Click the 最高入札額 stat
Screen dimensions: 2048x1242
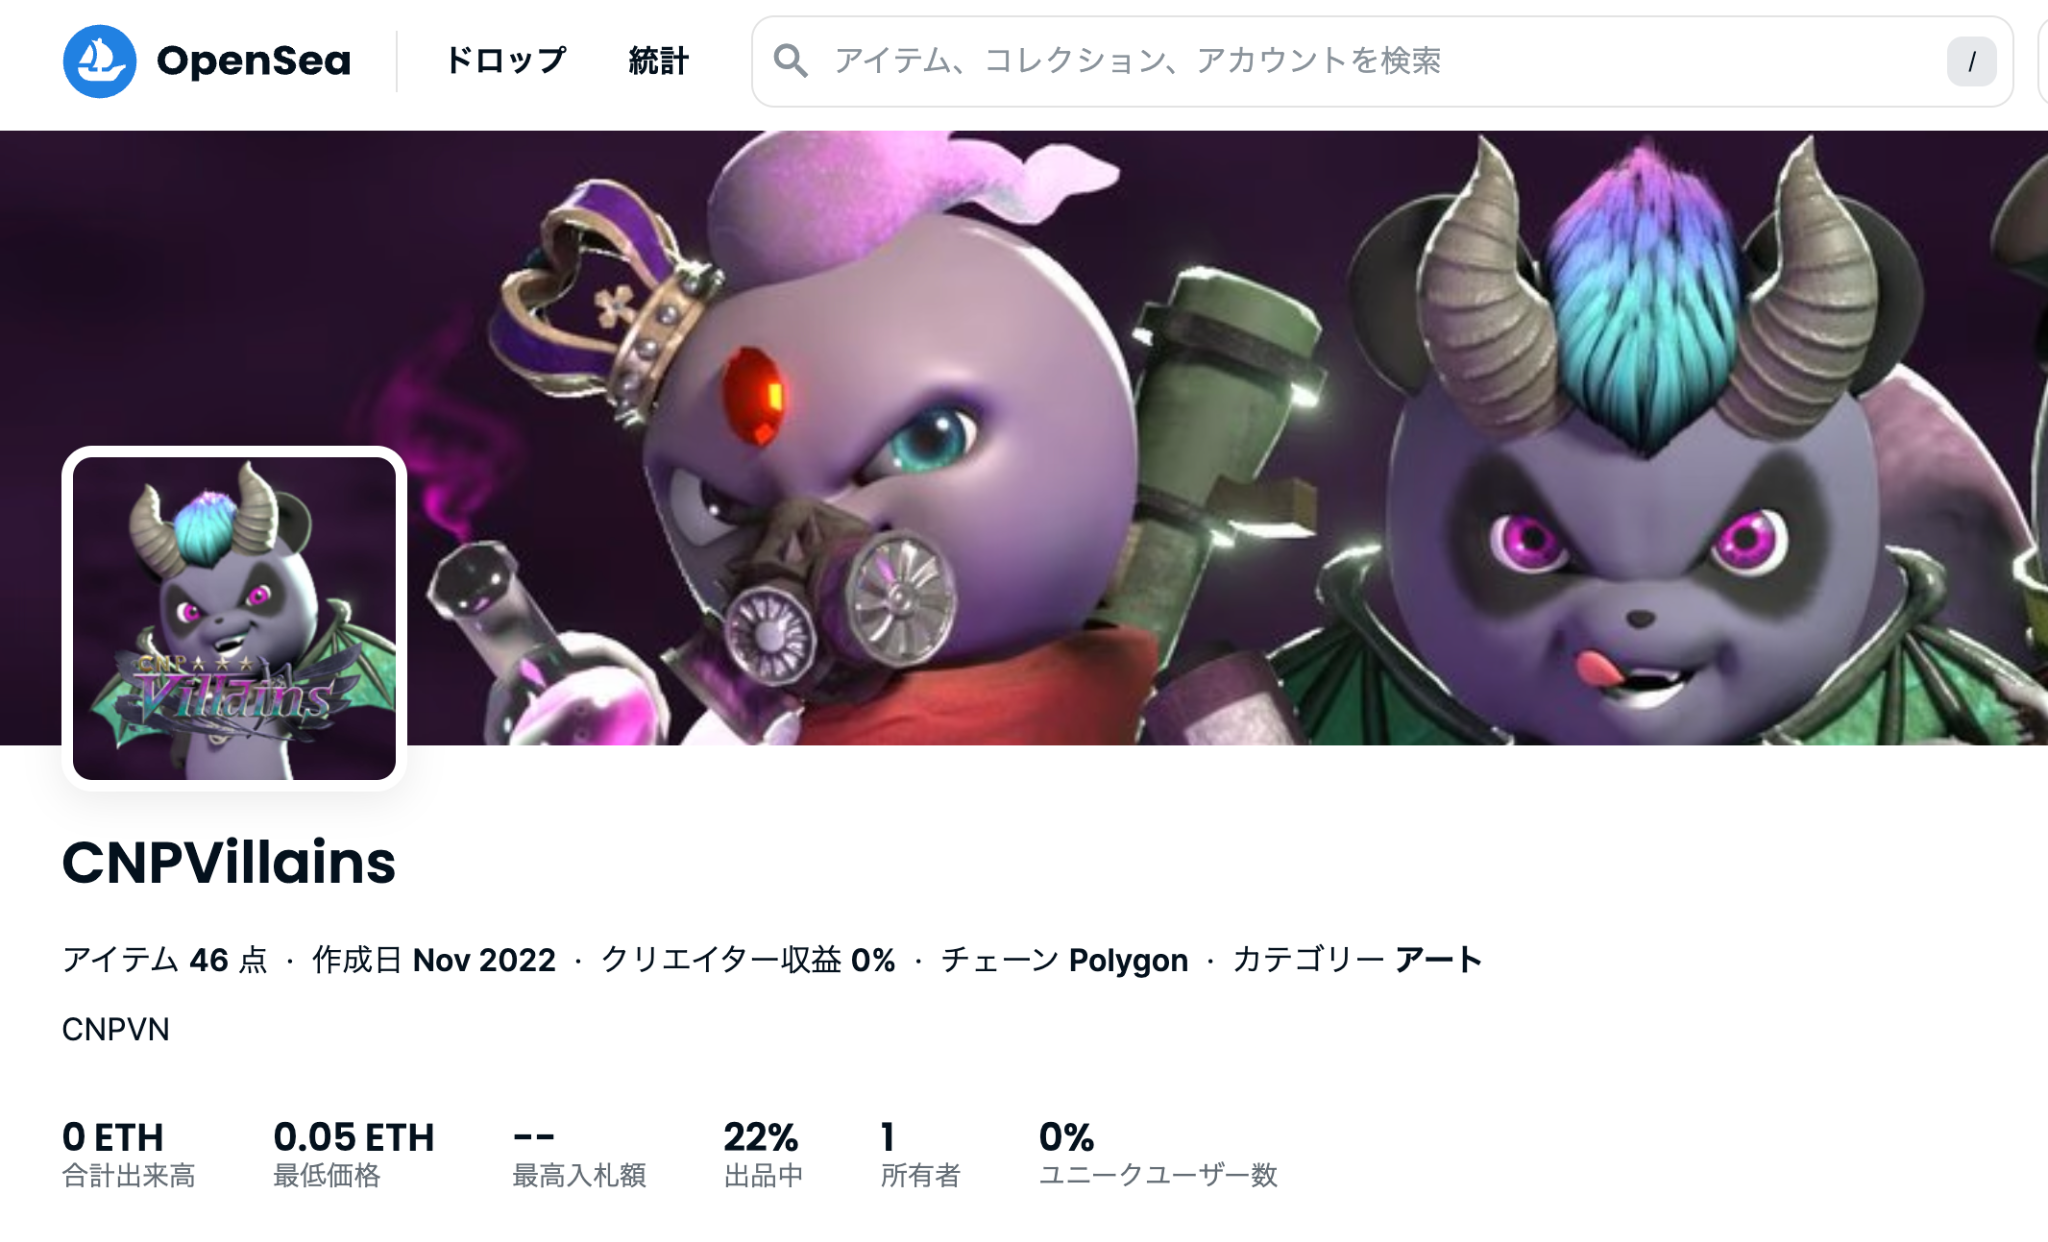coord(579,1154)
